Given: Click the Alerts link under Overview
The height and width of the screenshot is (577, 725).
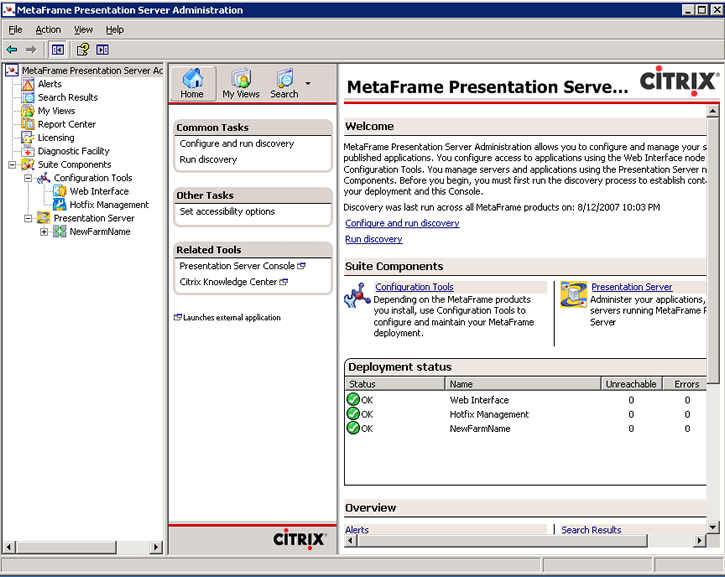Looking at the screenshot, I should (x=357, y=530).
